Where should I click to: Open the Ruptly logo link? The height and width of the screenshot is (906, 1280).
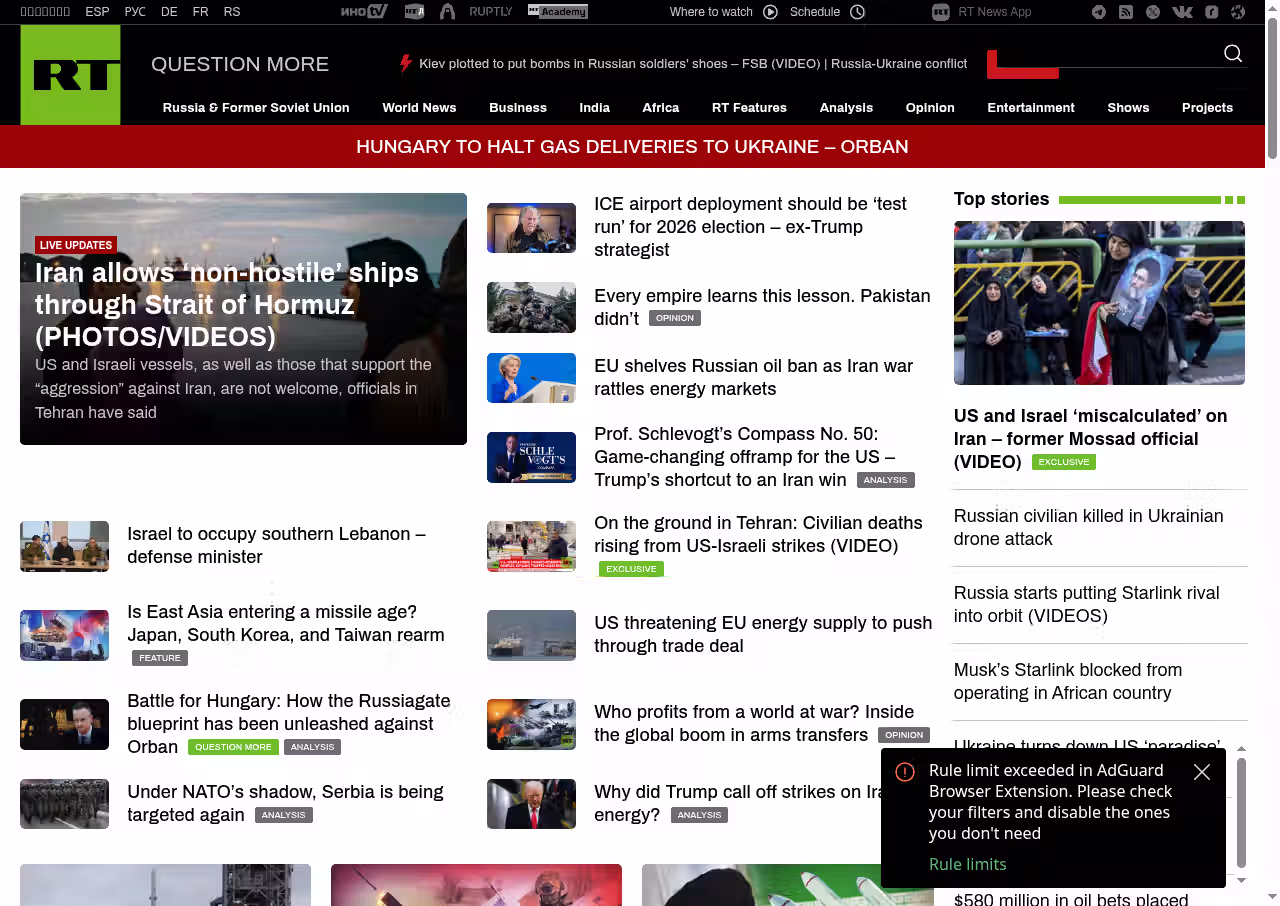coord(490,12)
